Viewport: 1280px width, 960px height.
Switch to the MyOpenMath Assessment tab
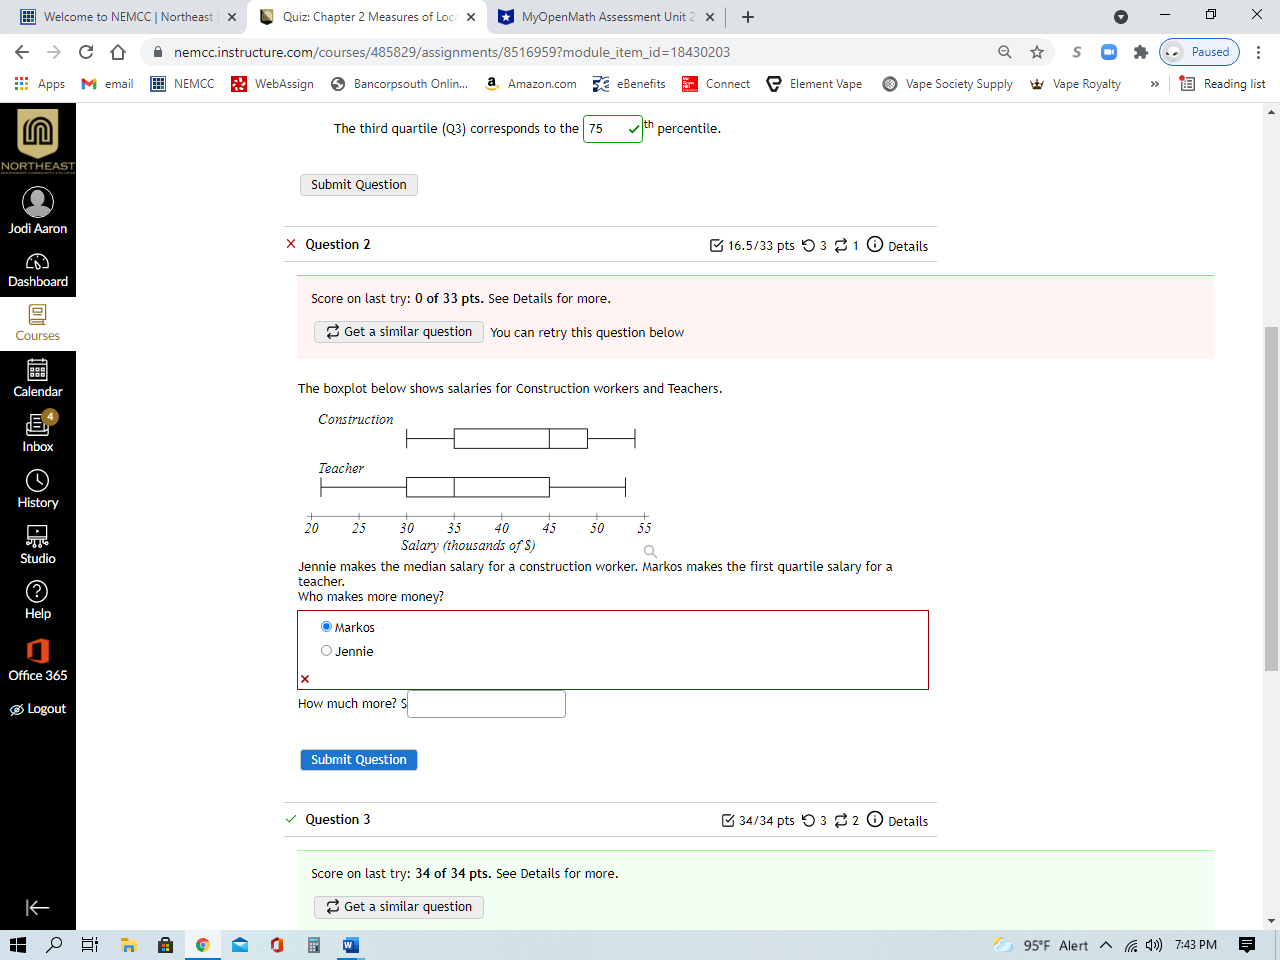tap(599, 17)
